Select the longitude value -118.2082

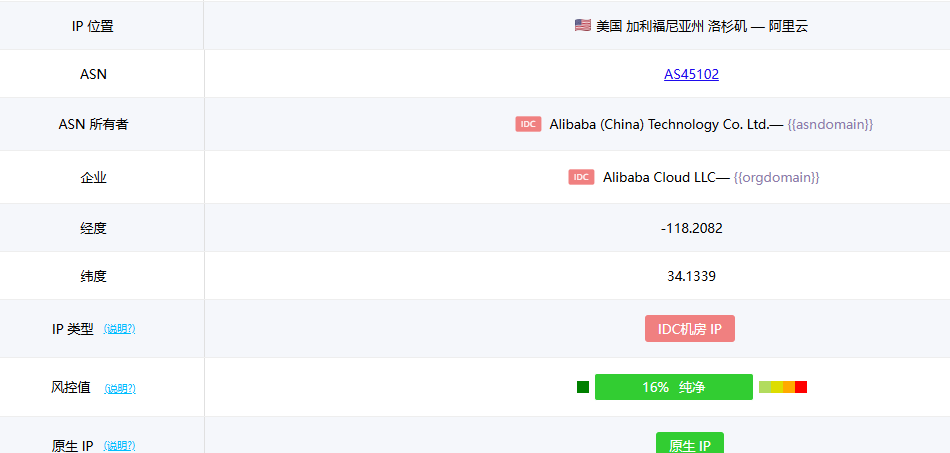click(x=691, y=228)
